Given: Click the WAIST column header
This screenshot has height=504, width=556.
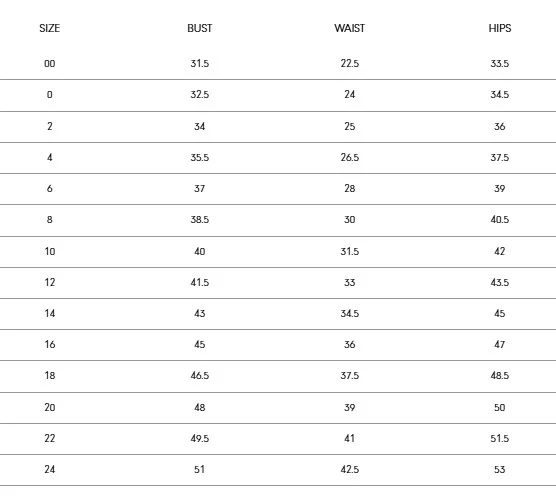Looking at the screenshot, I should click(350, 28).
